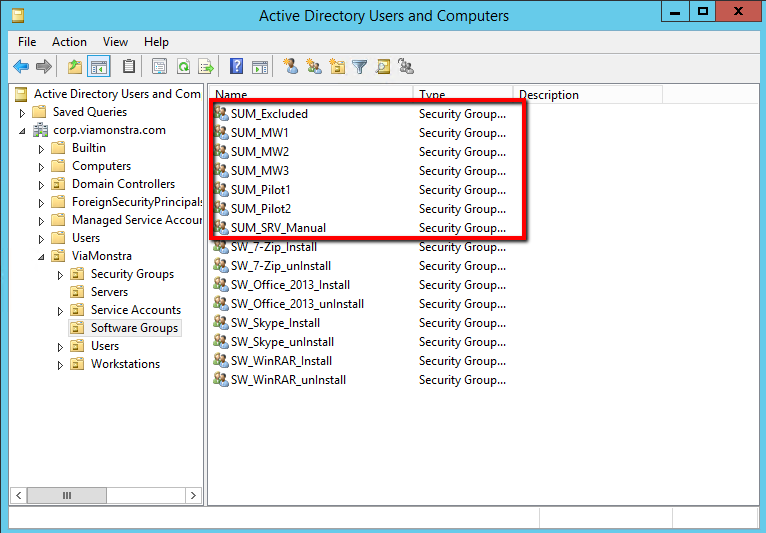Click the Filter funnel icon
The width and height of the screenshot is (766, 533).
tap(359, 67)
